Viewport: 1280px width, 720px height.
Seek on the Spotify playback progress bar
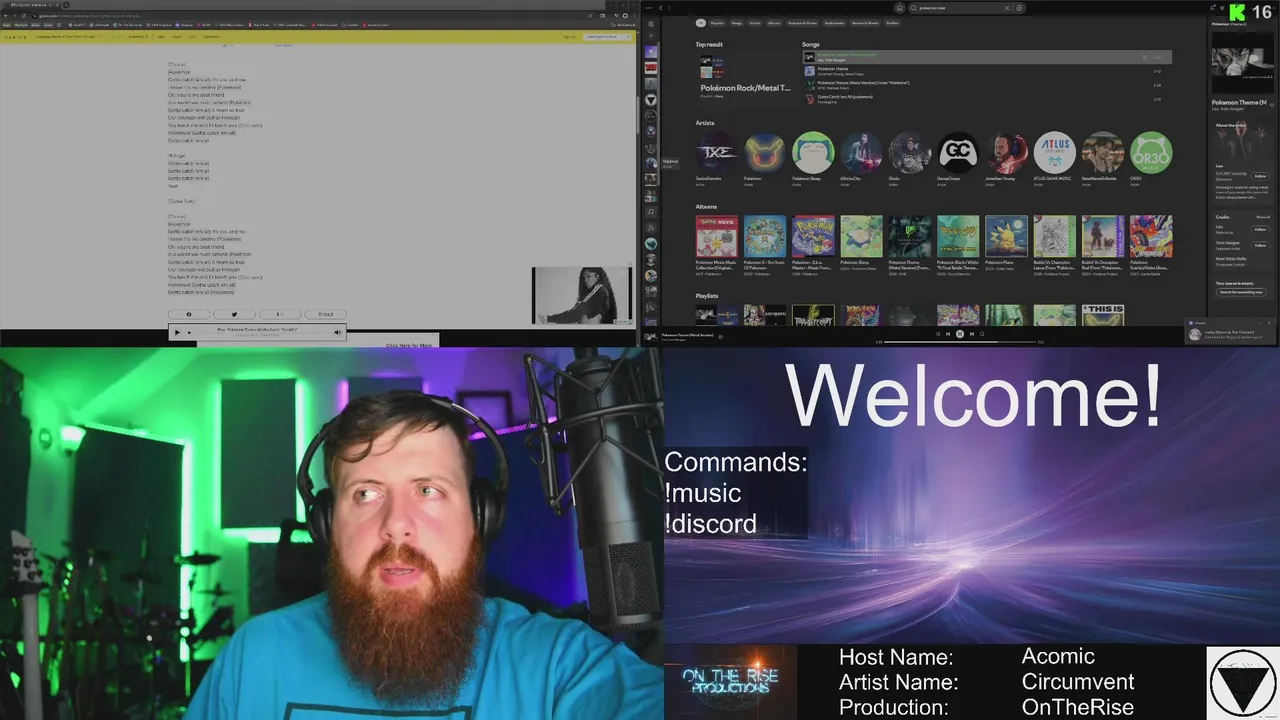tap(960, 342)
